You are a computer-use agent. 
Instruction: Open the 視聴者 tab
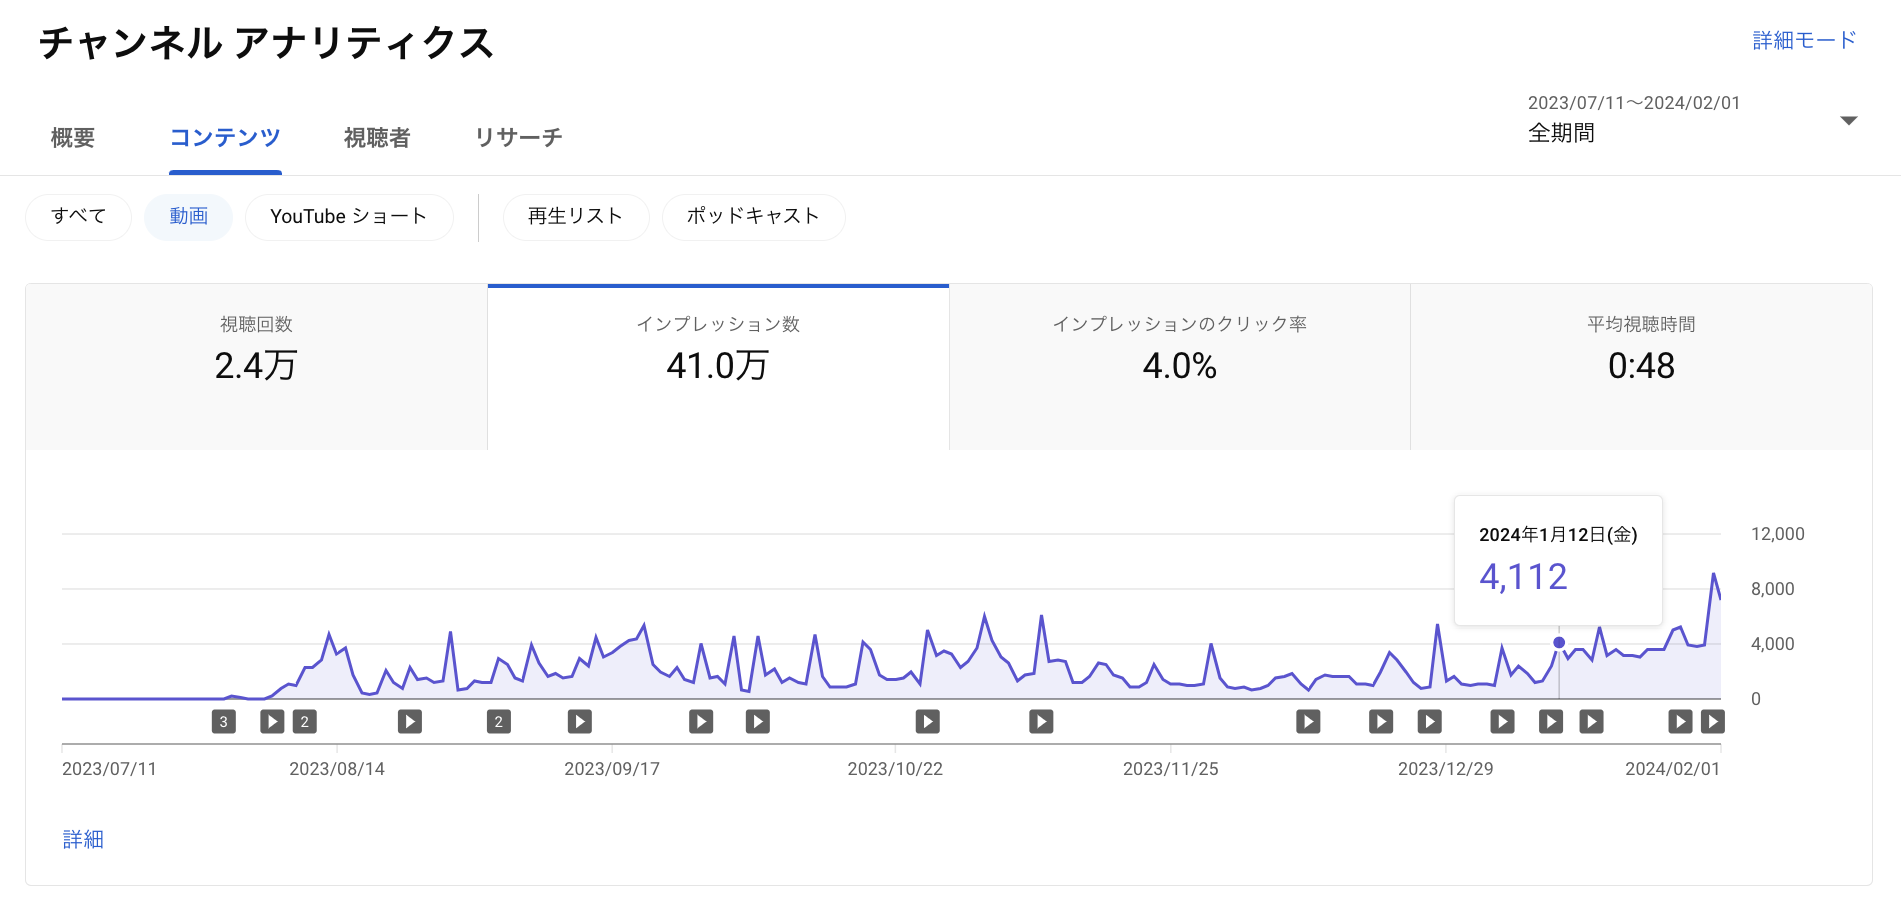(377, 138)
